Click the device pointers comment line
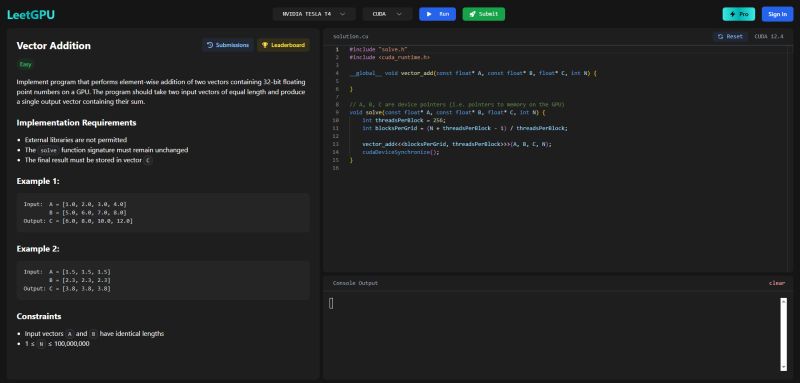This screenshot has width=800, height=383. pyautogui.click(x=457, y=105)
